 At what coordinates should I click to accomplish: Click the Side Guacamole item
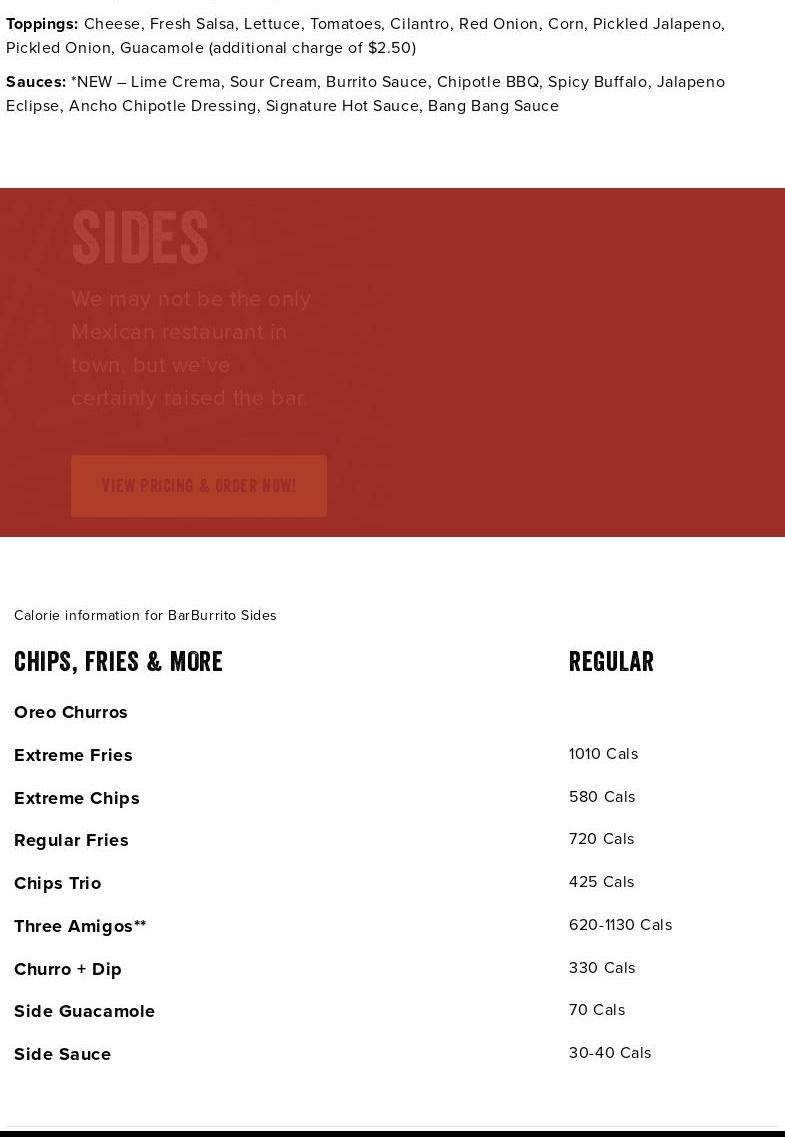[x=84, y=1011]
